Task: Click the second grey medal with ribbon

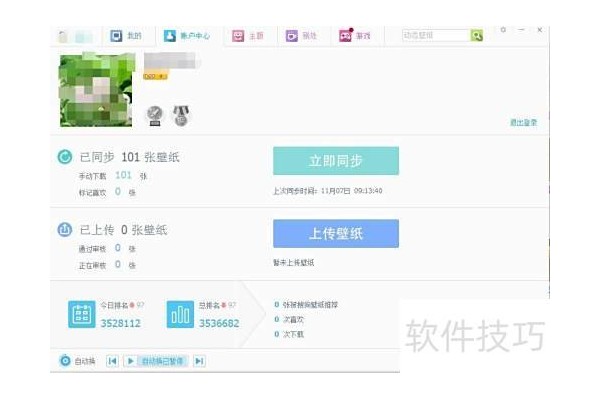Action: point(181,116)
